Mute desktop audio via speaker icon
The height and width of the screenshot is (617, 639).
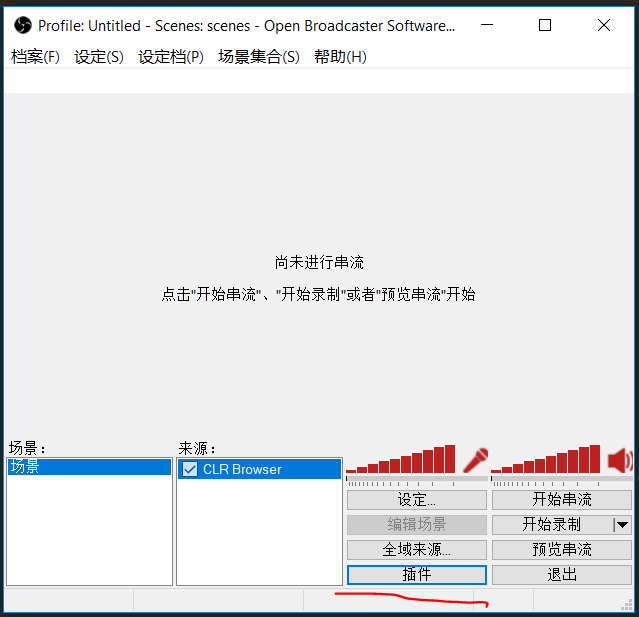tap(620, 460)
